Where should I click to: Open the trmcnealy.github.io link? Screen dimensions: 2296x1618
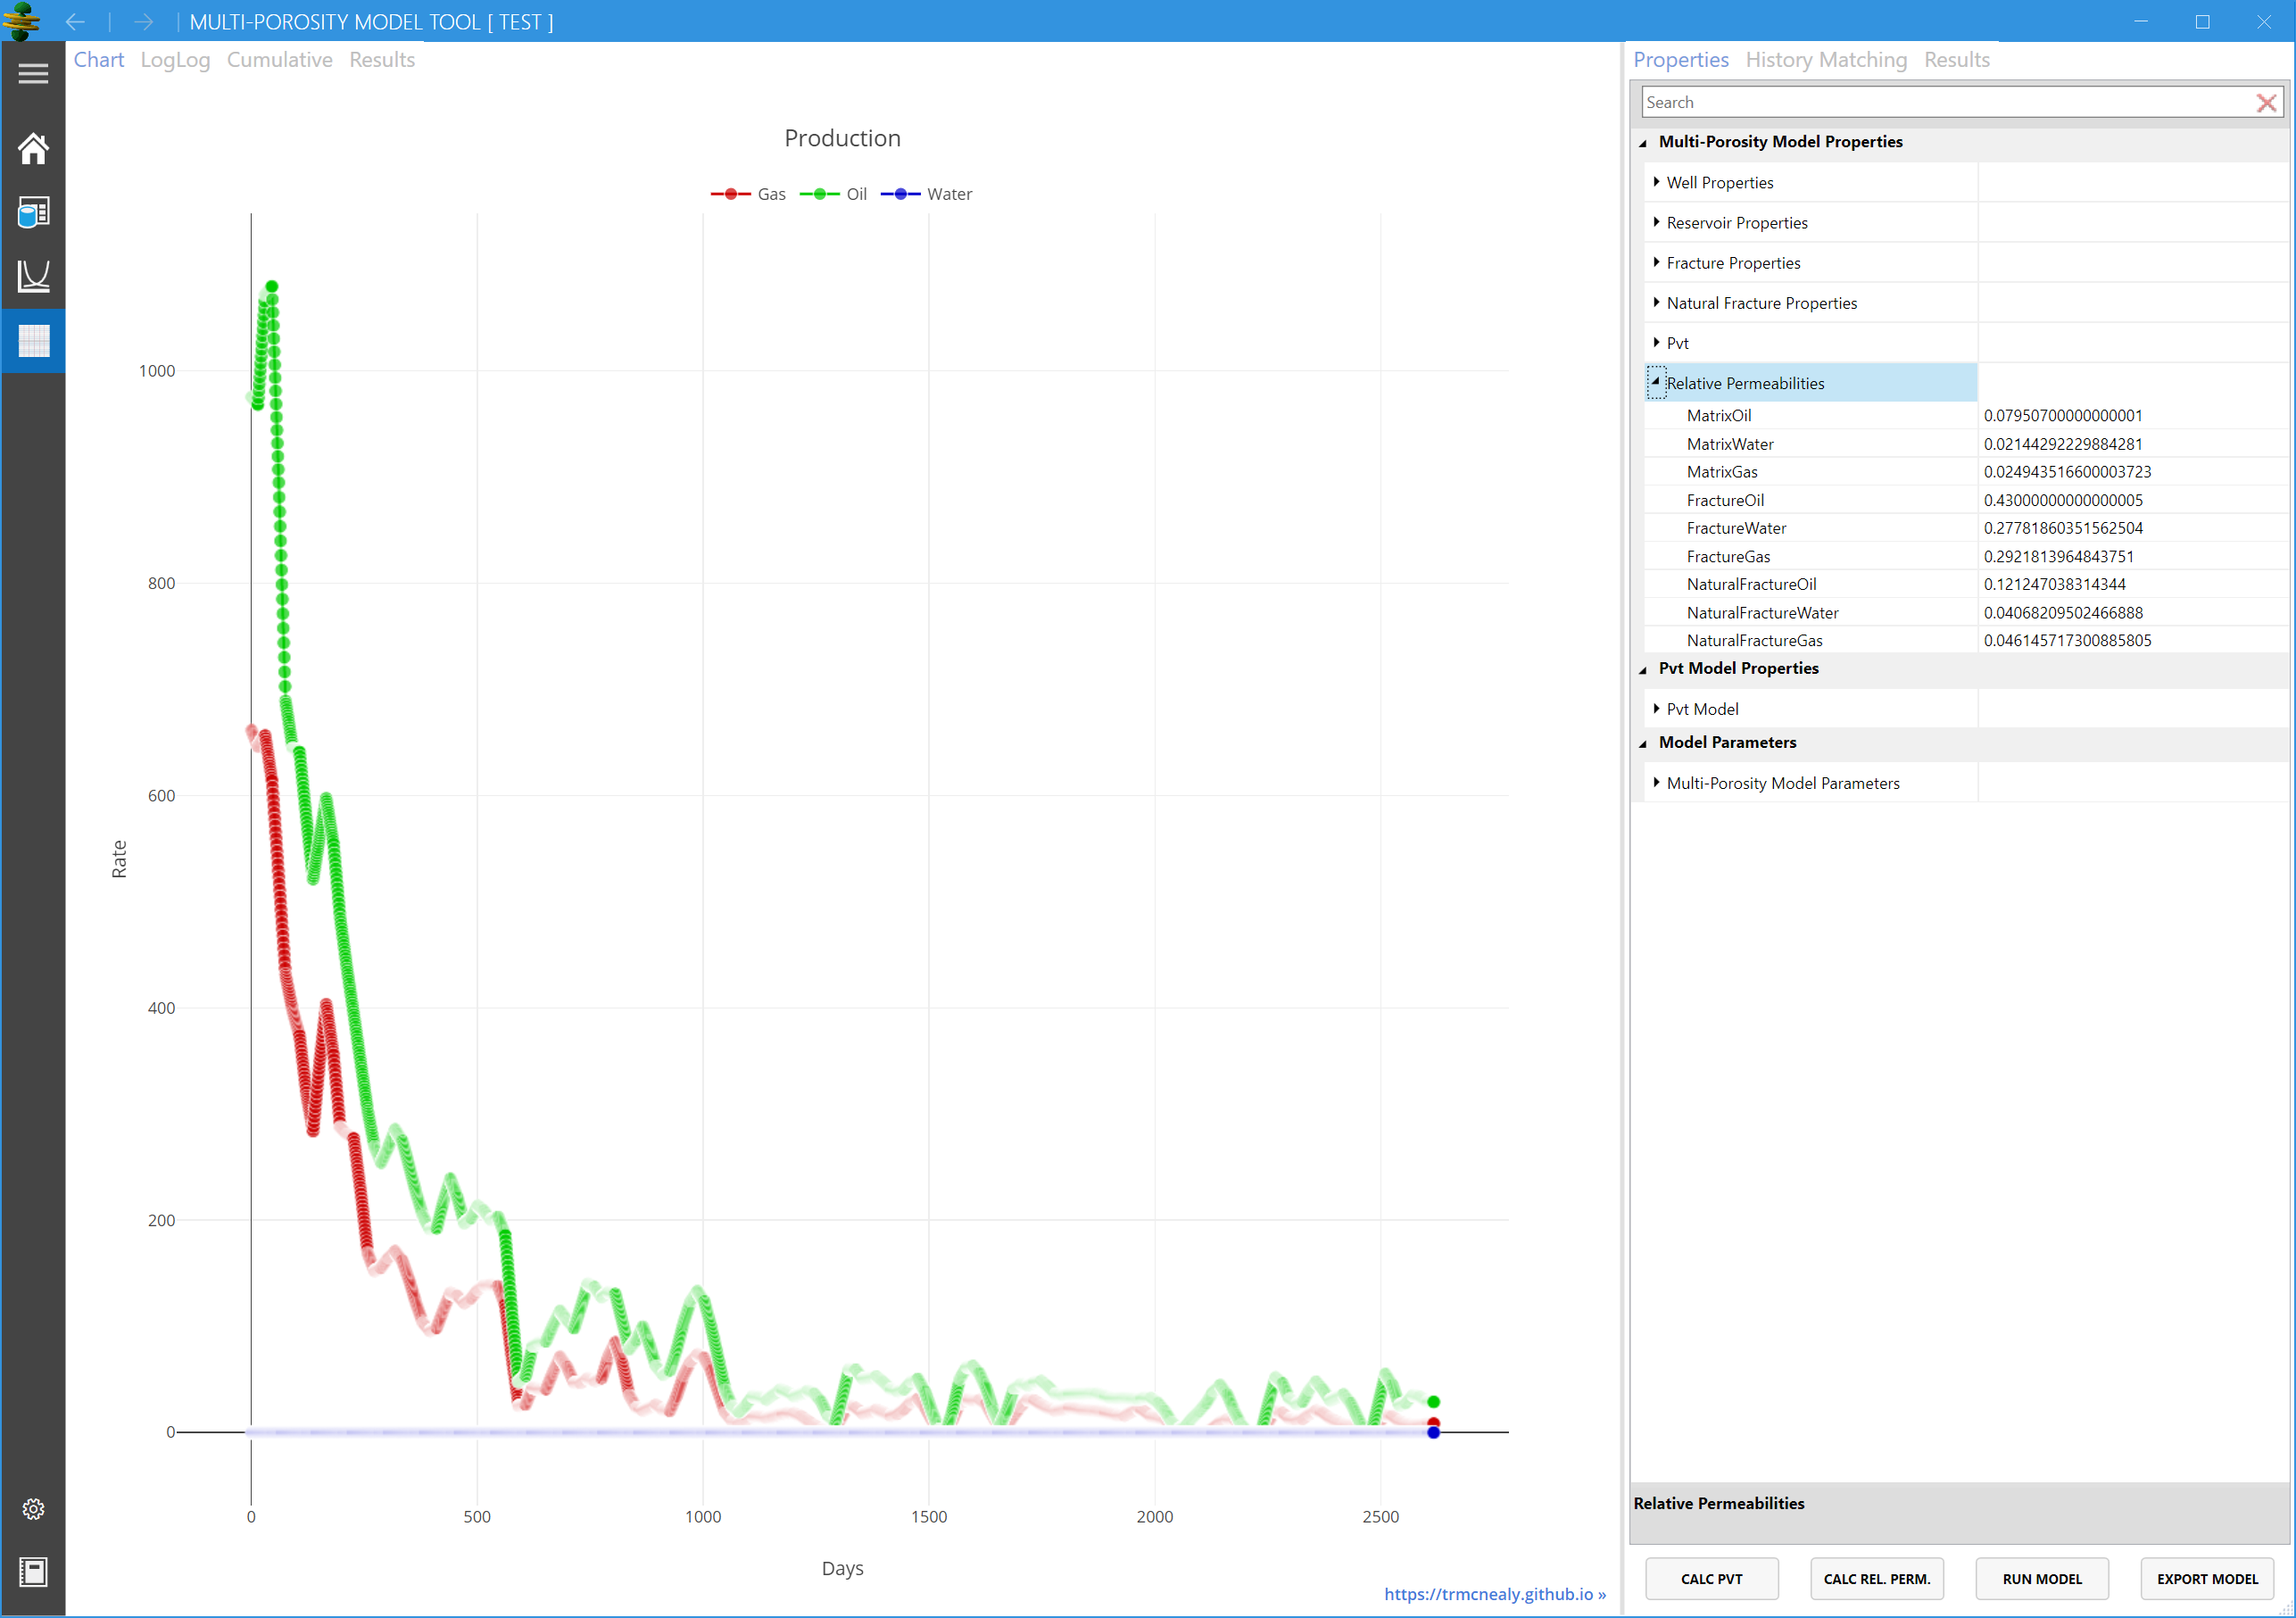tap(1494, 1594)
